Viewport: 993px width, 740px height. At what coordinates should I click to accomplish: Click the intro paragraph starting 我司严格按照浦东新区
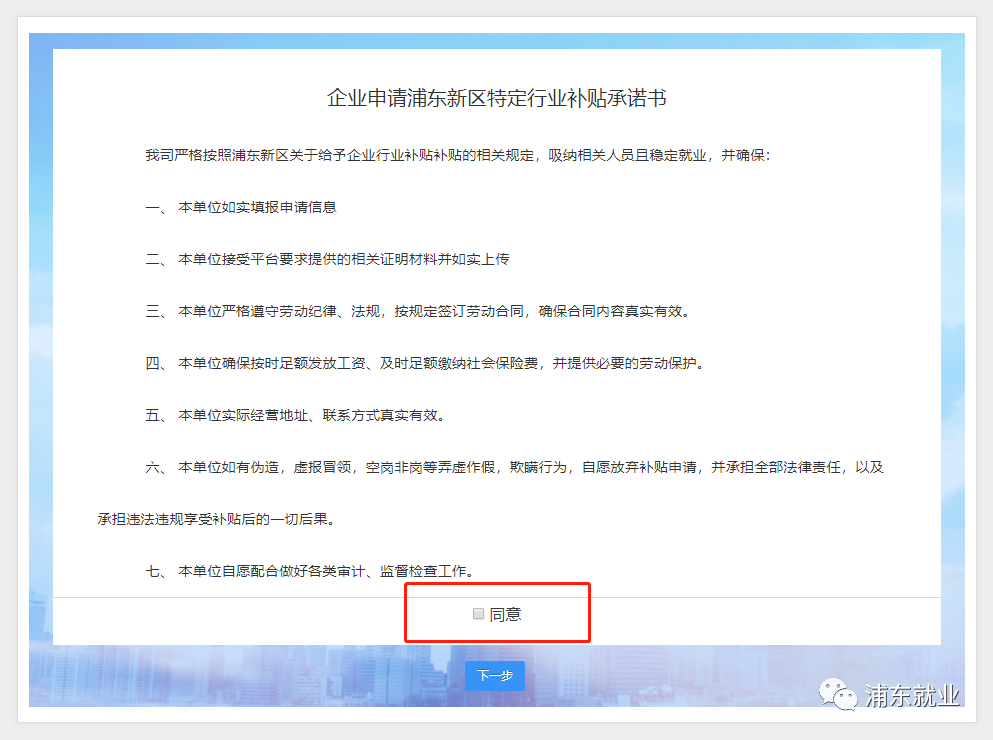pos(458,156)
